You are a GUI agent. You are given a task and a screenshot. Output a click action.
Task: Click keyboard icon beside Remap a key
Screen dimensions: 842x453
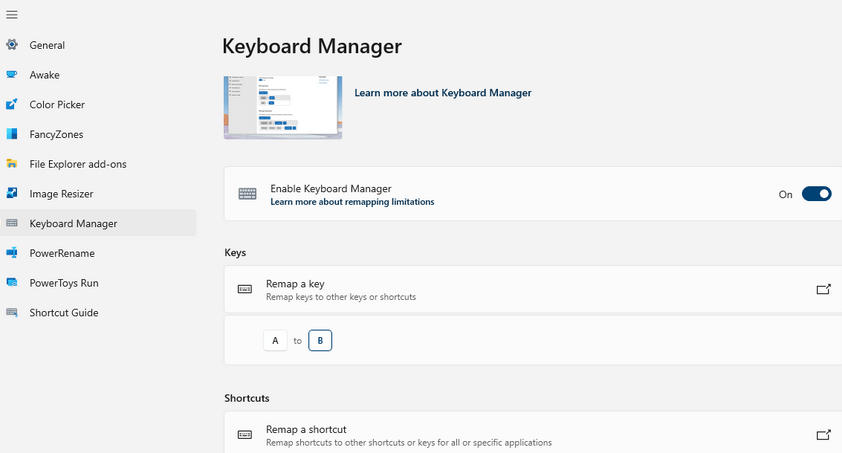click(245, 289)
